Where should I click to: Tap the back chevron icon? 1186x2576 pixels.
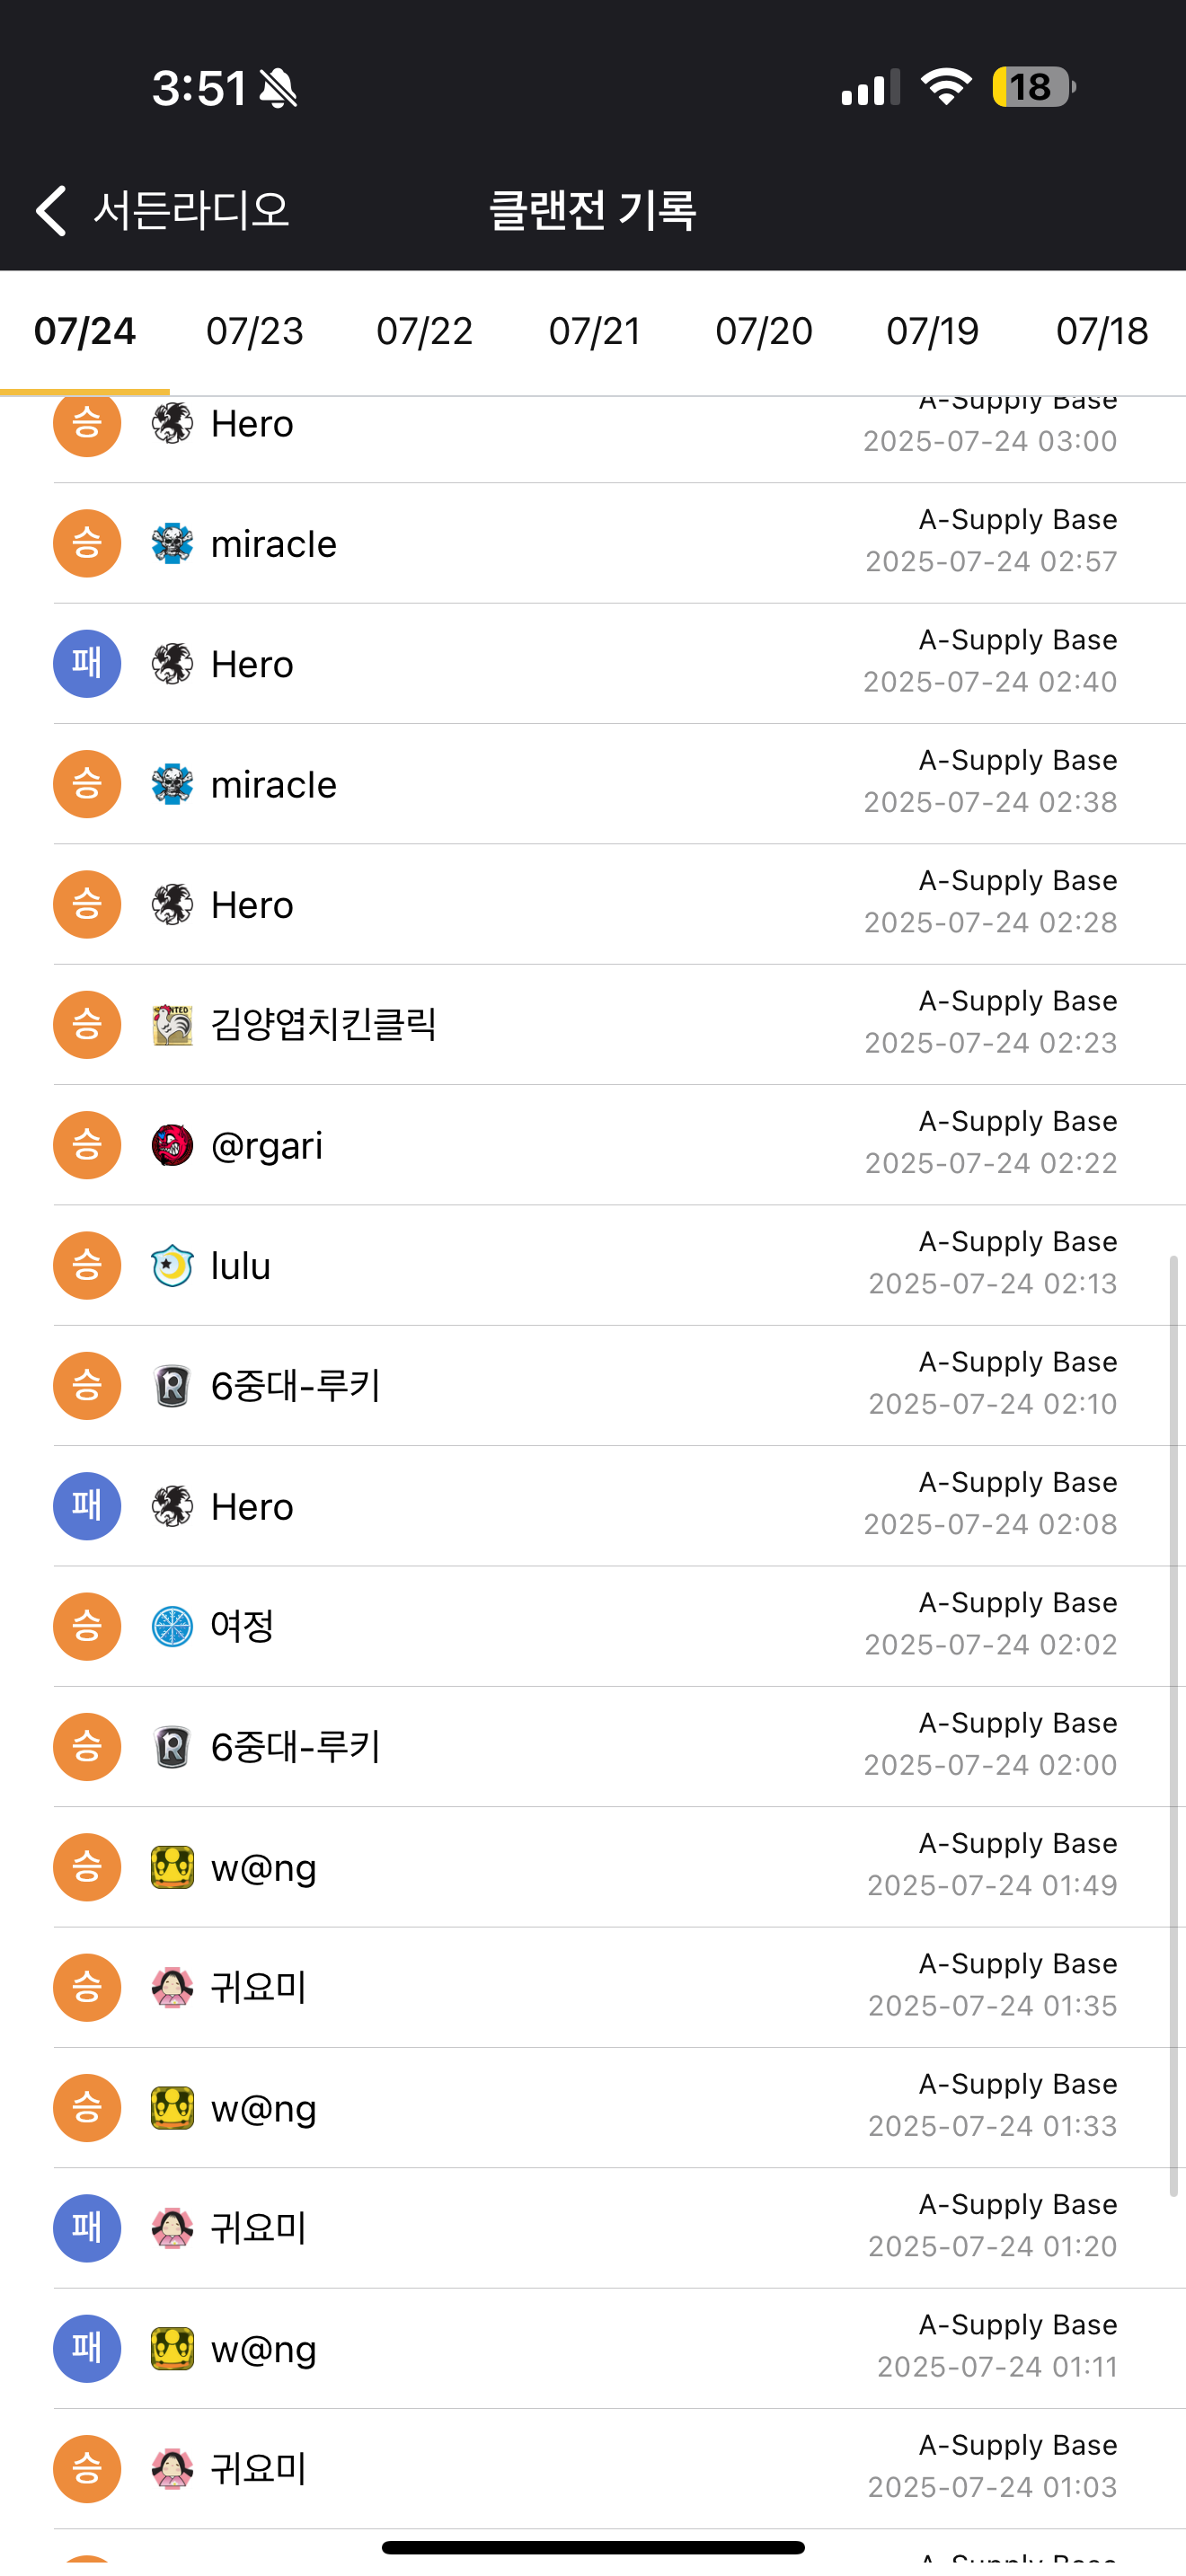pyautogui.click(x=51, y=210)
